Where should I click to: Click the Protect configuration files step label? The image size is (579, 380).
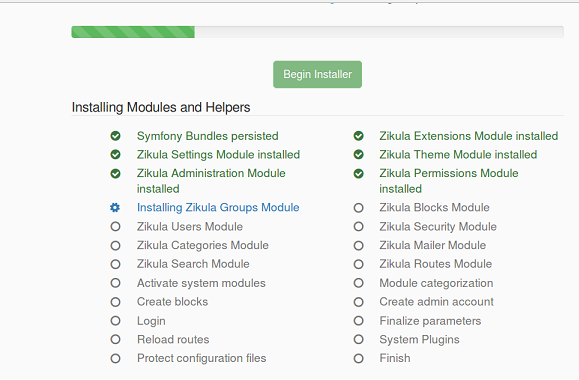click(201, 358)
